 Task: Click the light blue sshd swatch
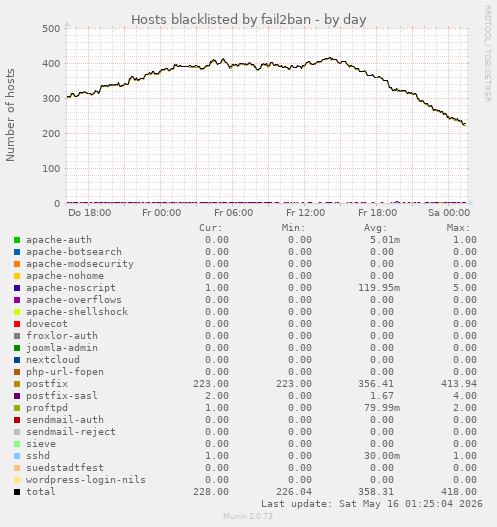[x=17, y=456]
